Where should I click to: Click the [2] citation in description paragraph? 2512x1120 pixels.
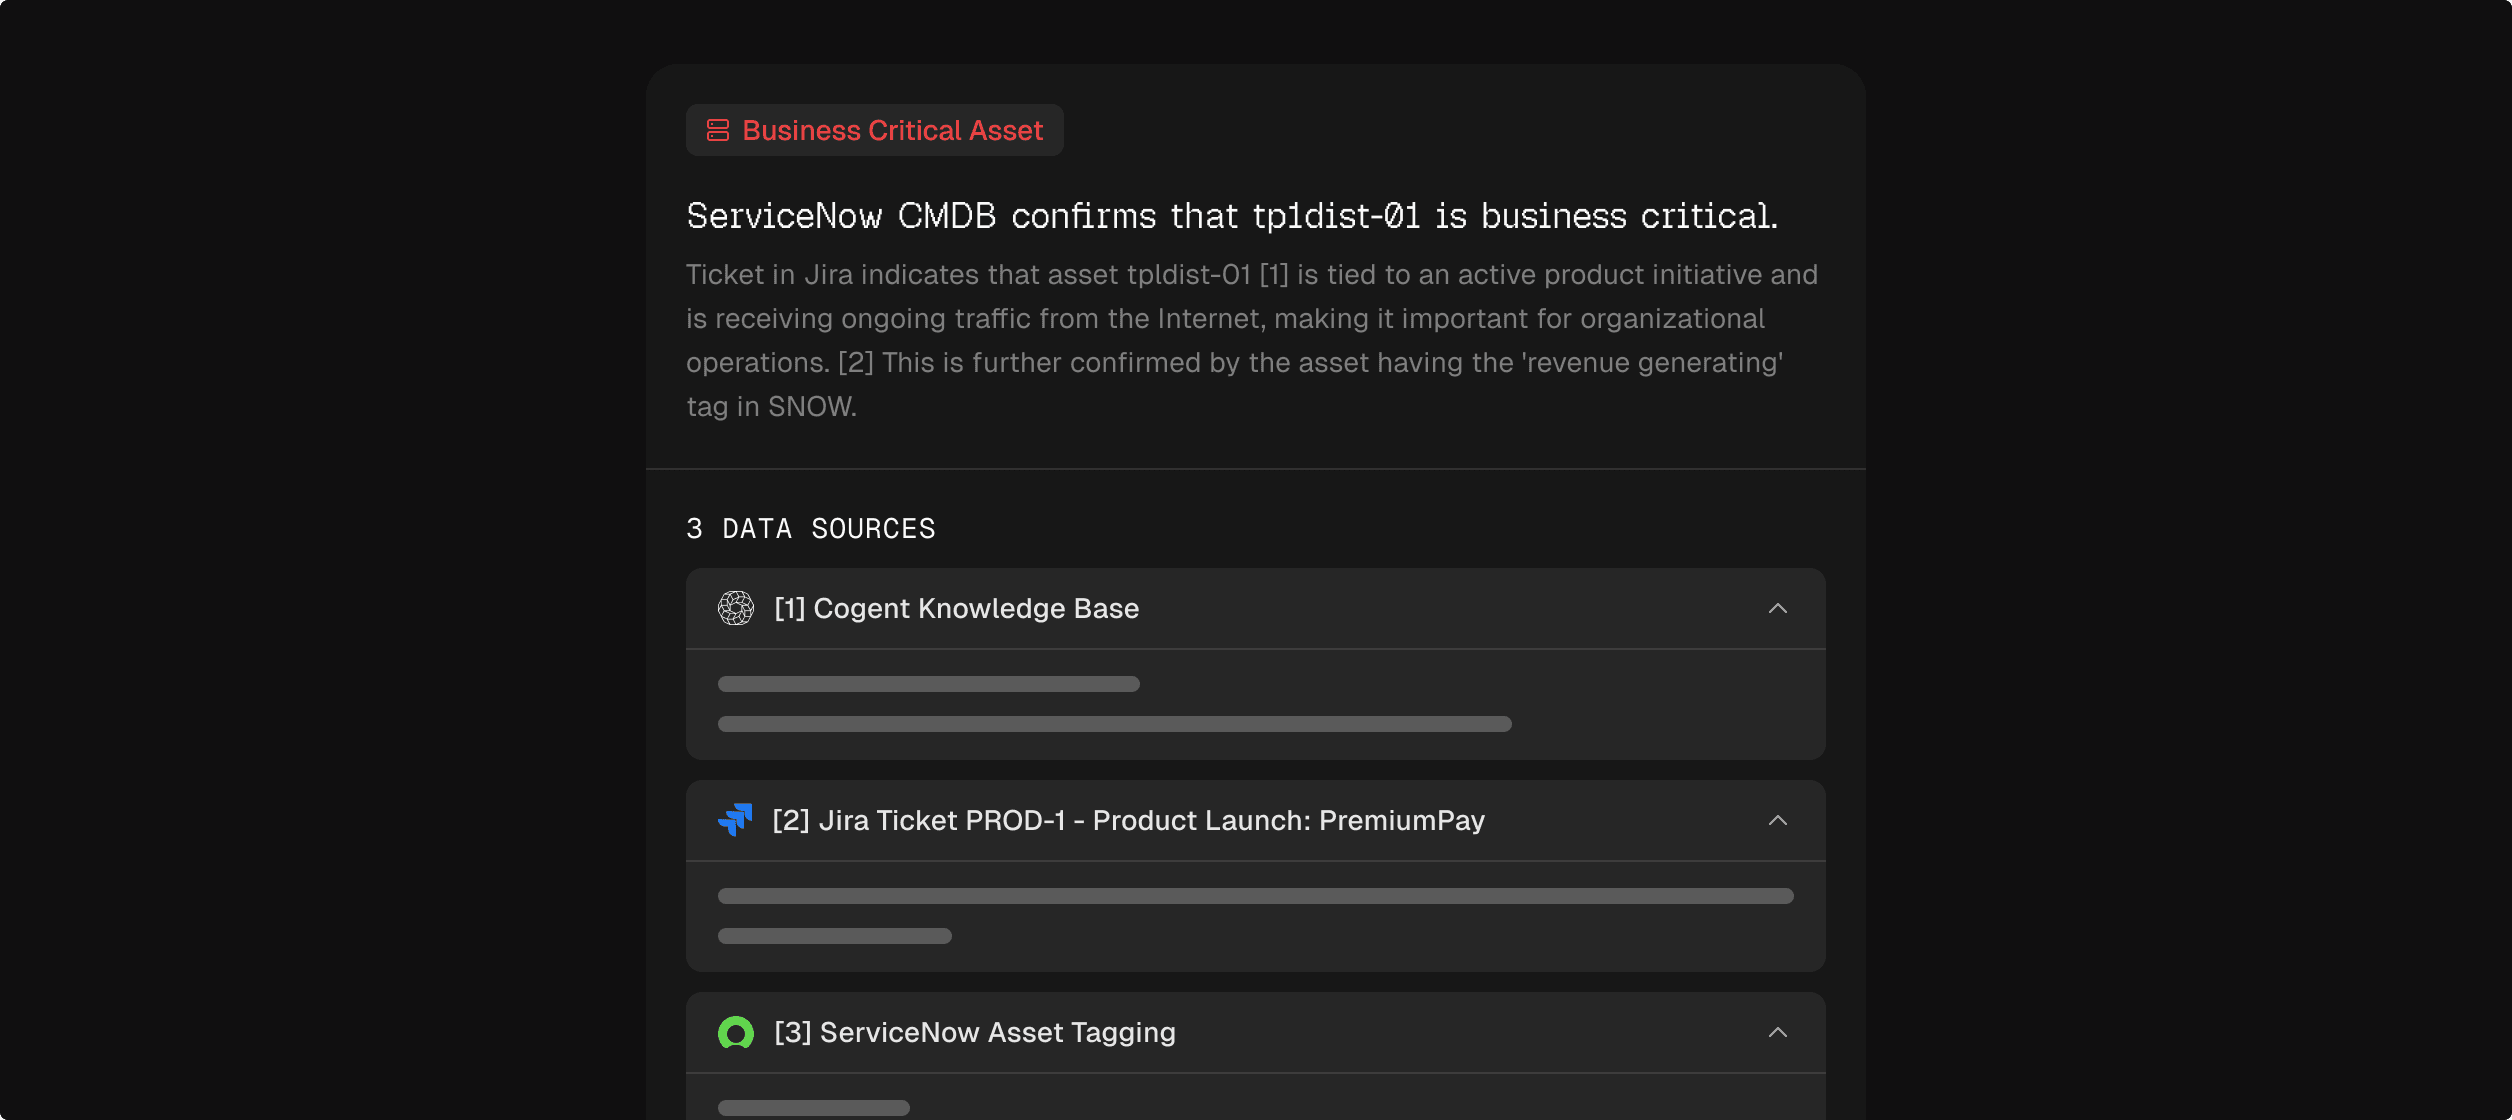point(855,363)
